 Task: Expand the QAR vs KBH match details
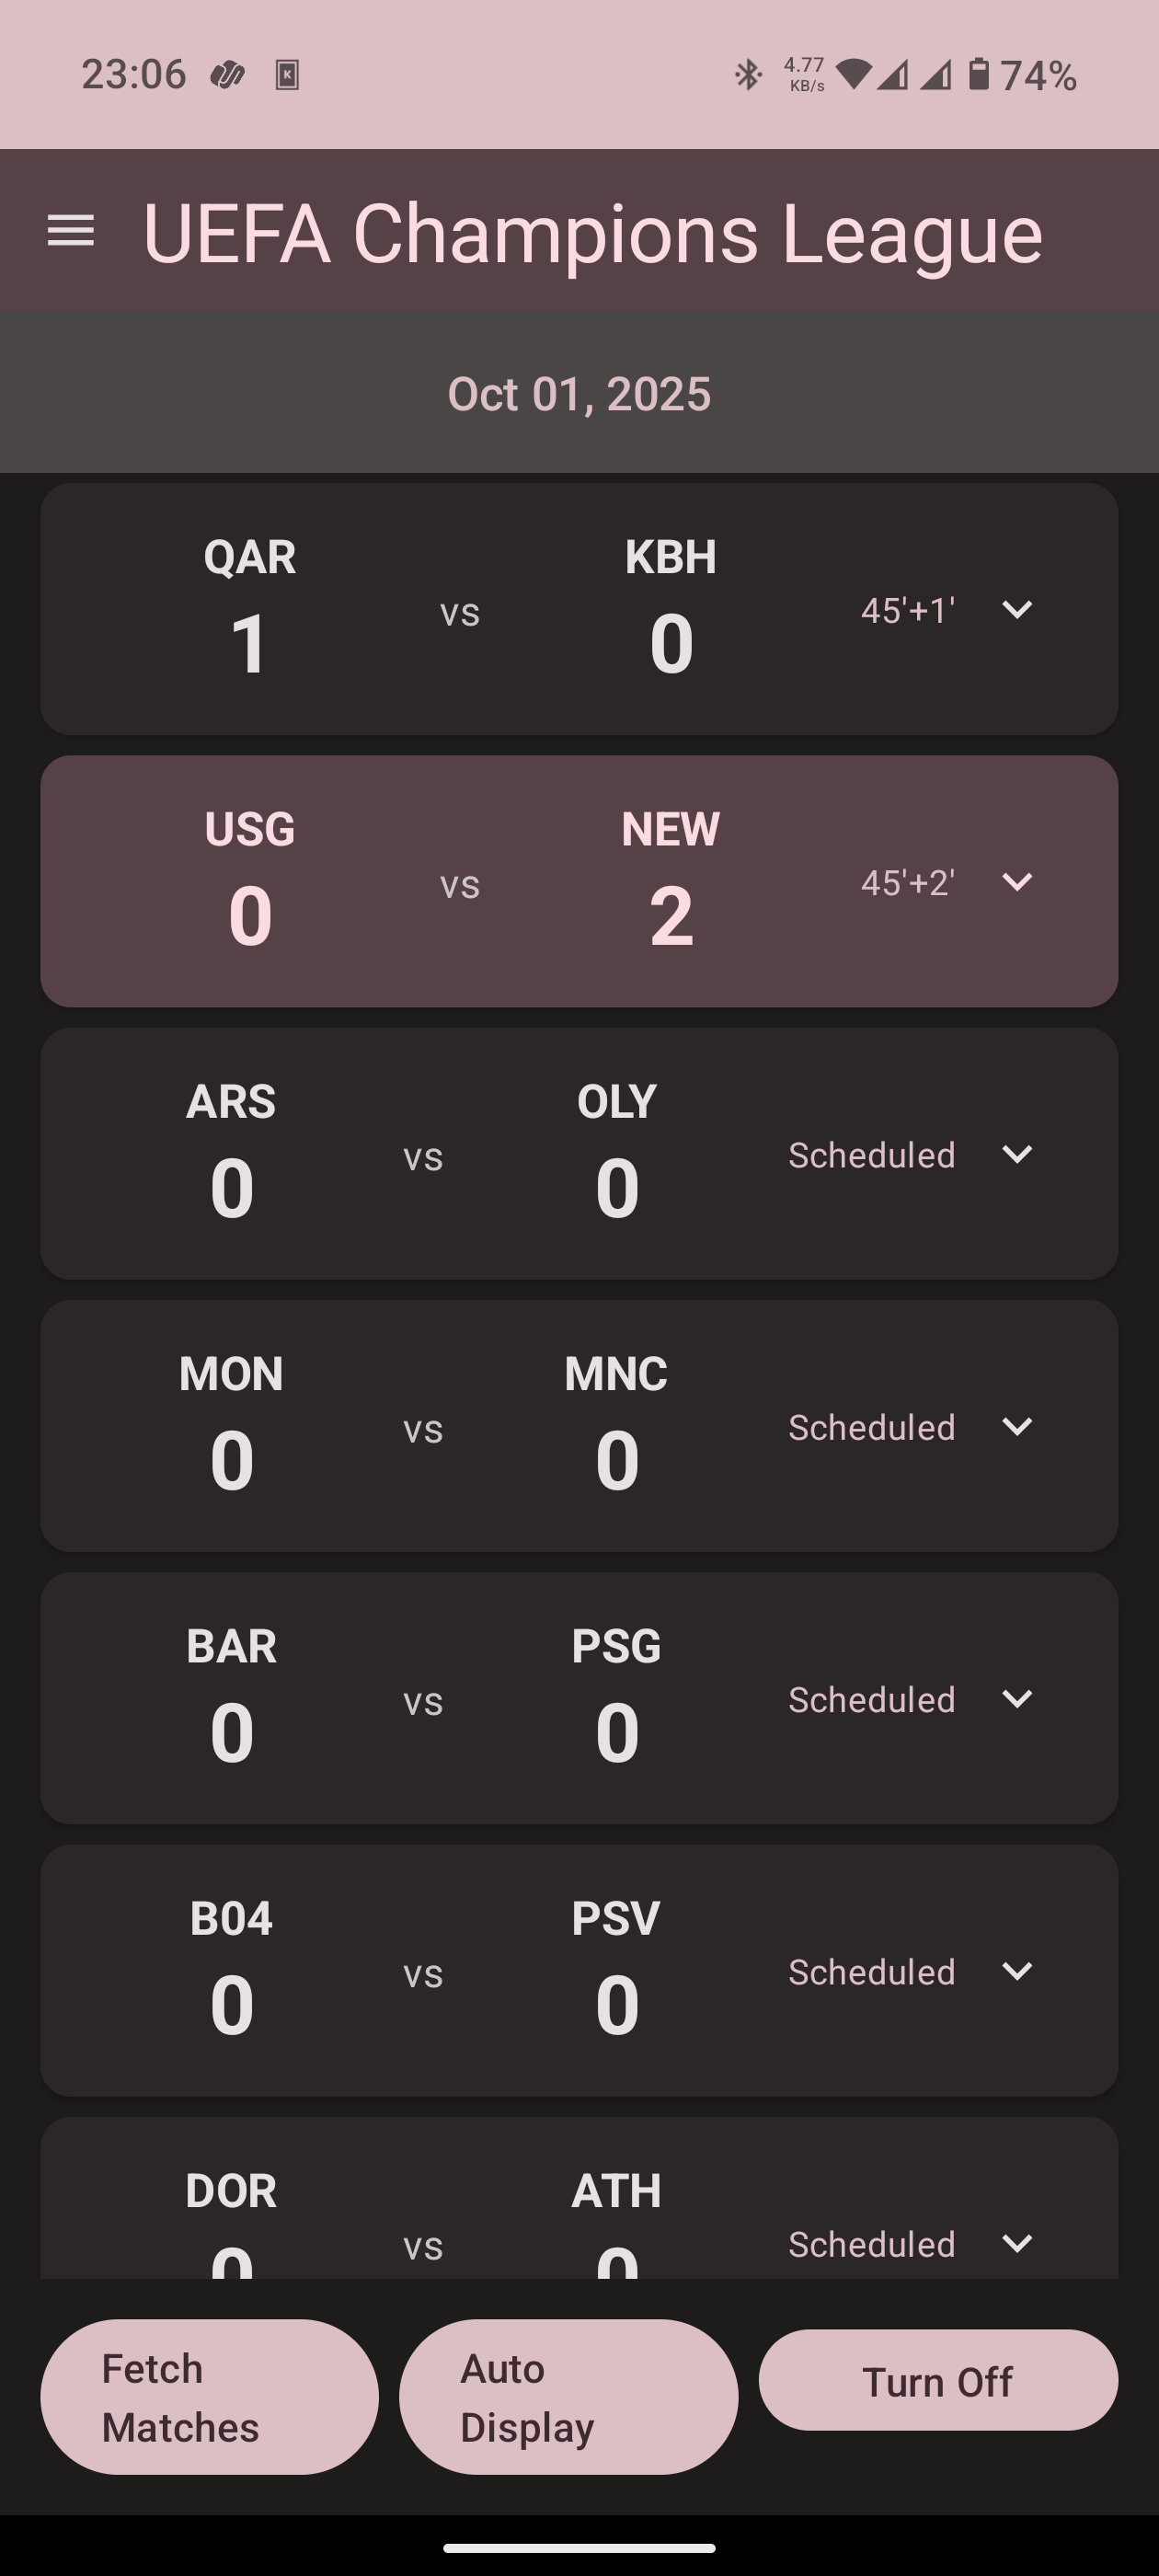(x=1017, y=610)
